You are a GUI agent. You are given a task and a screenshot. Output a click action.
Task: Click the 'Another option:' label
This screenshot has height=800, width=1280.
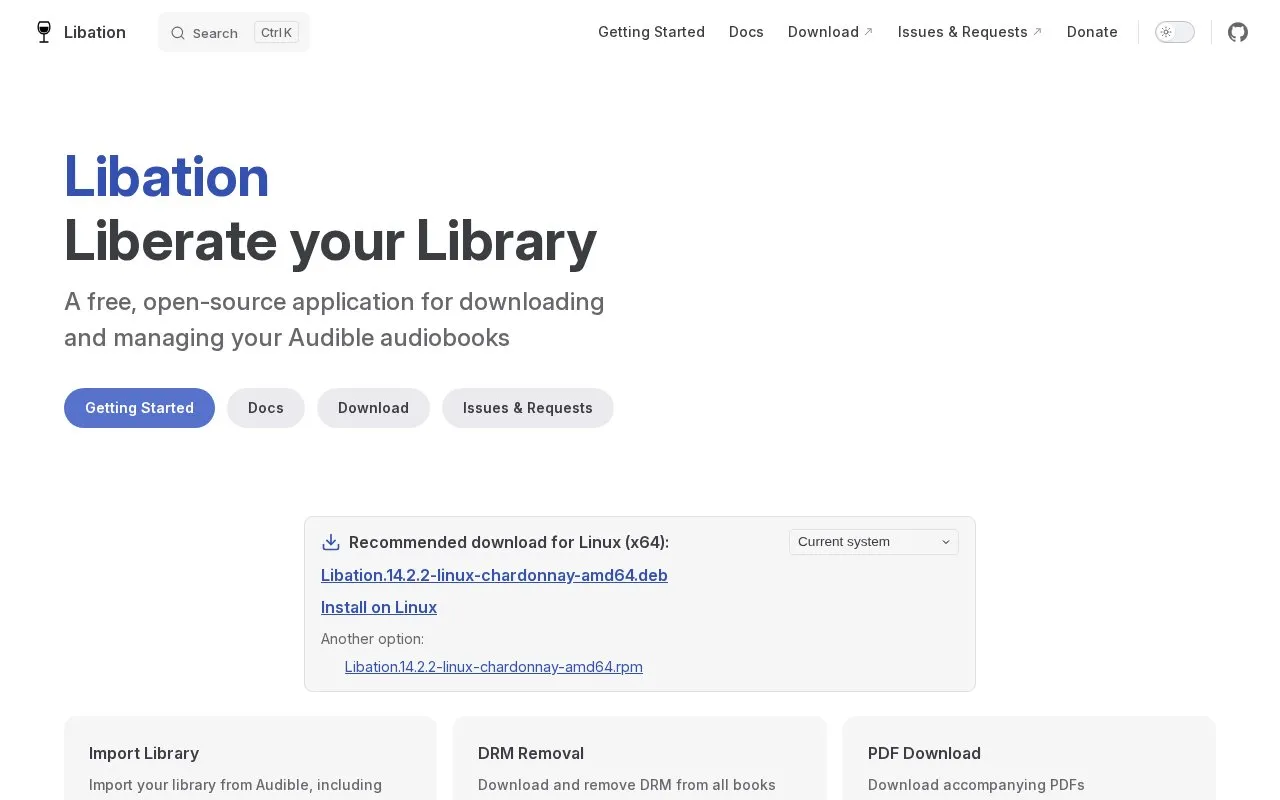coord(372,639)
